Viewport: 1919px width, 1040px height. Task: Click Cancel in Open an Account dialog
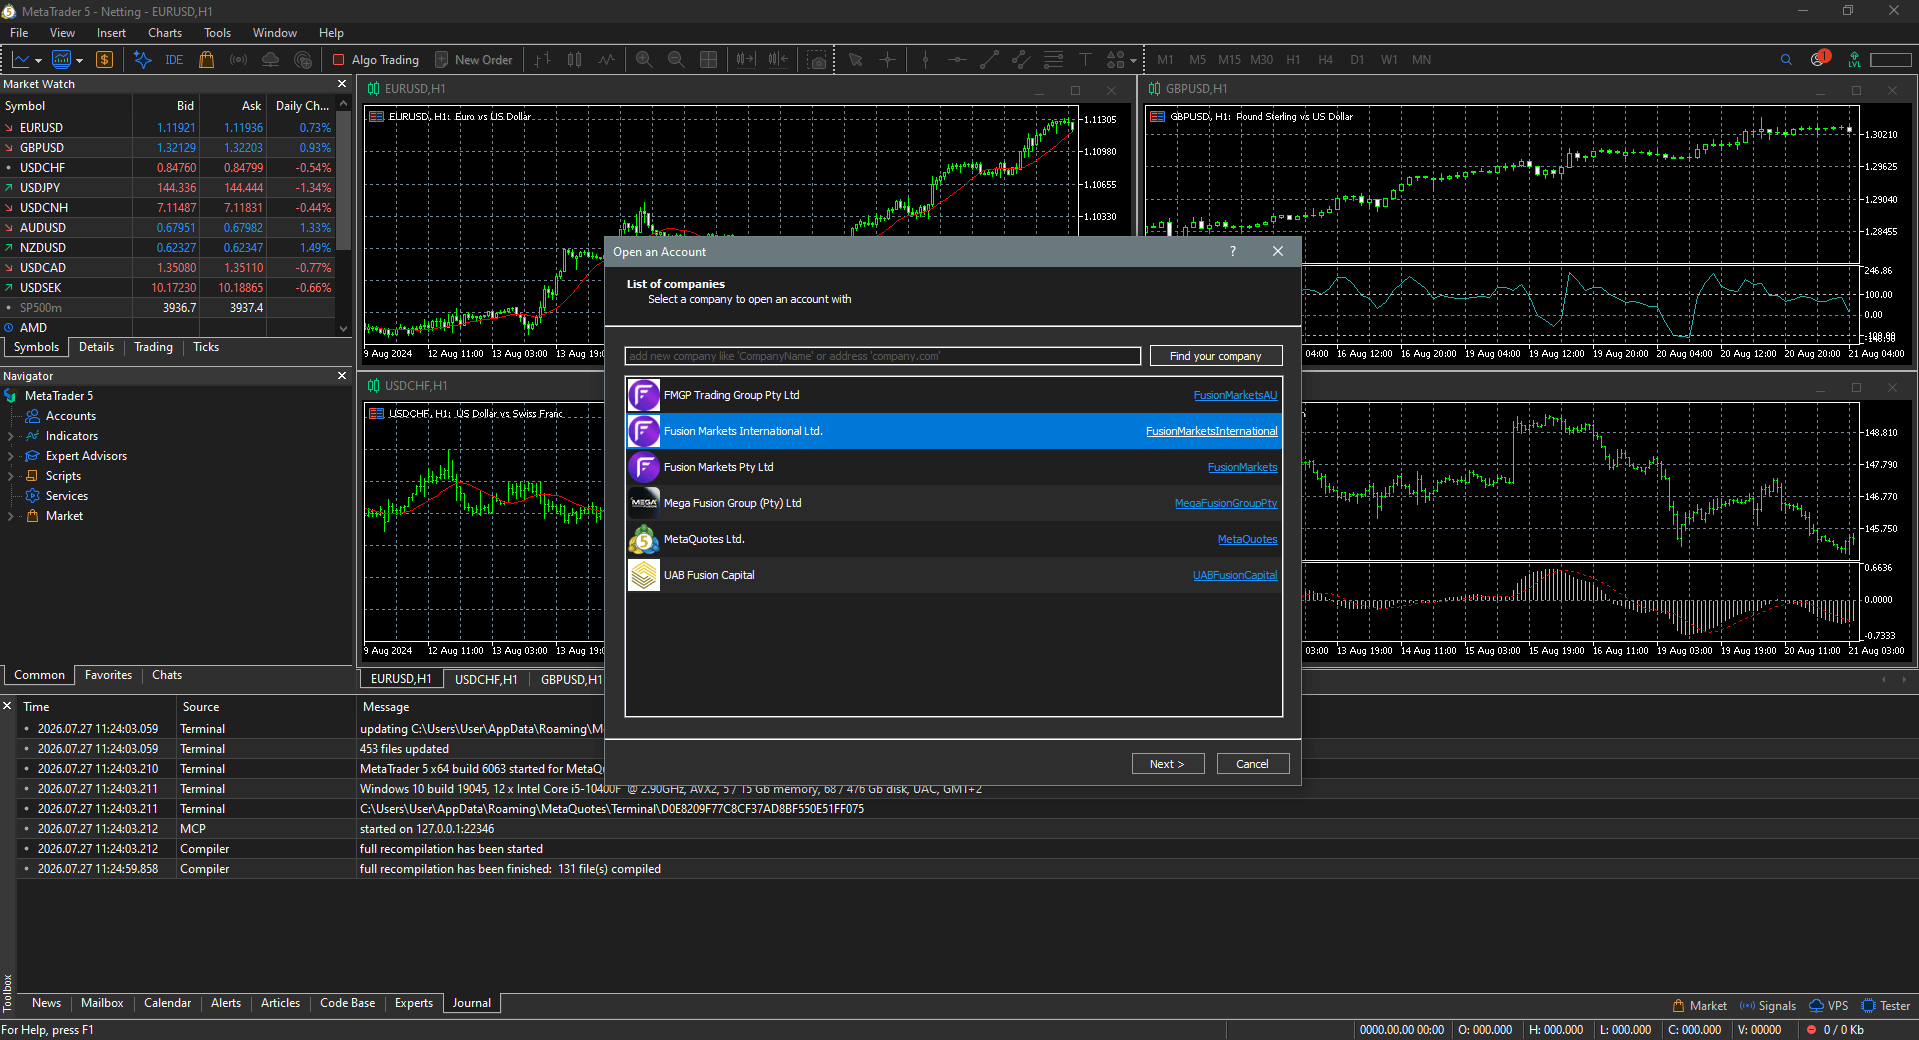click(x=1252, y=764)
